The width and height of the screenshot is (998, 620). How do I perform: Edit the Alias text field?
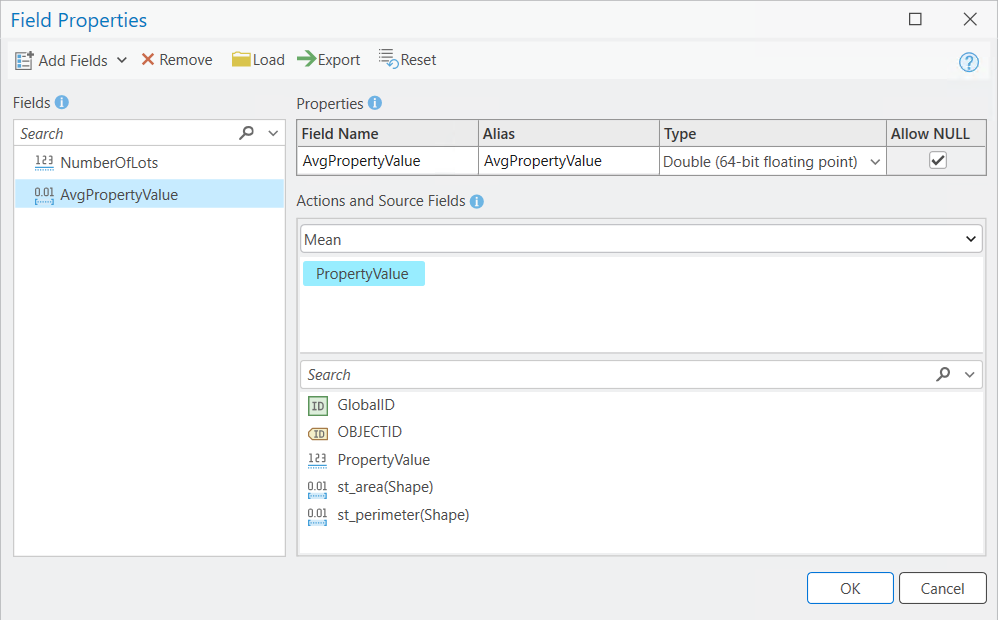[x=568, y=161]
